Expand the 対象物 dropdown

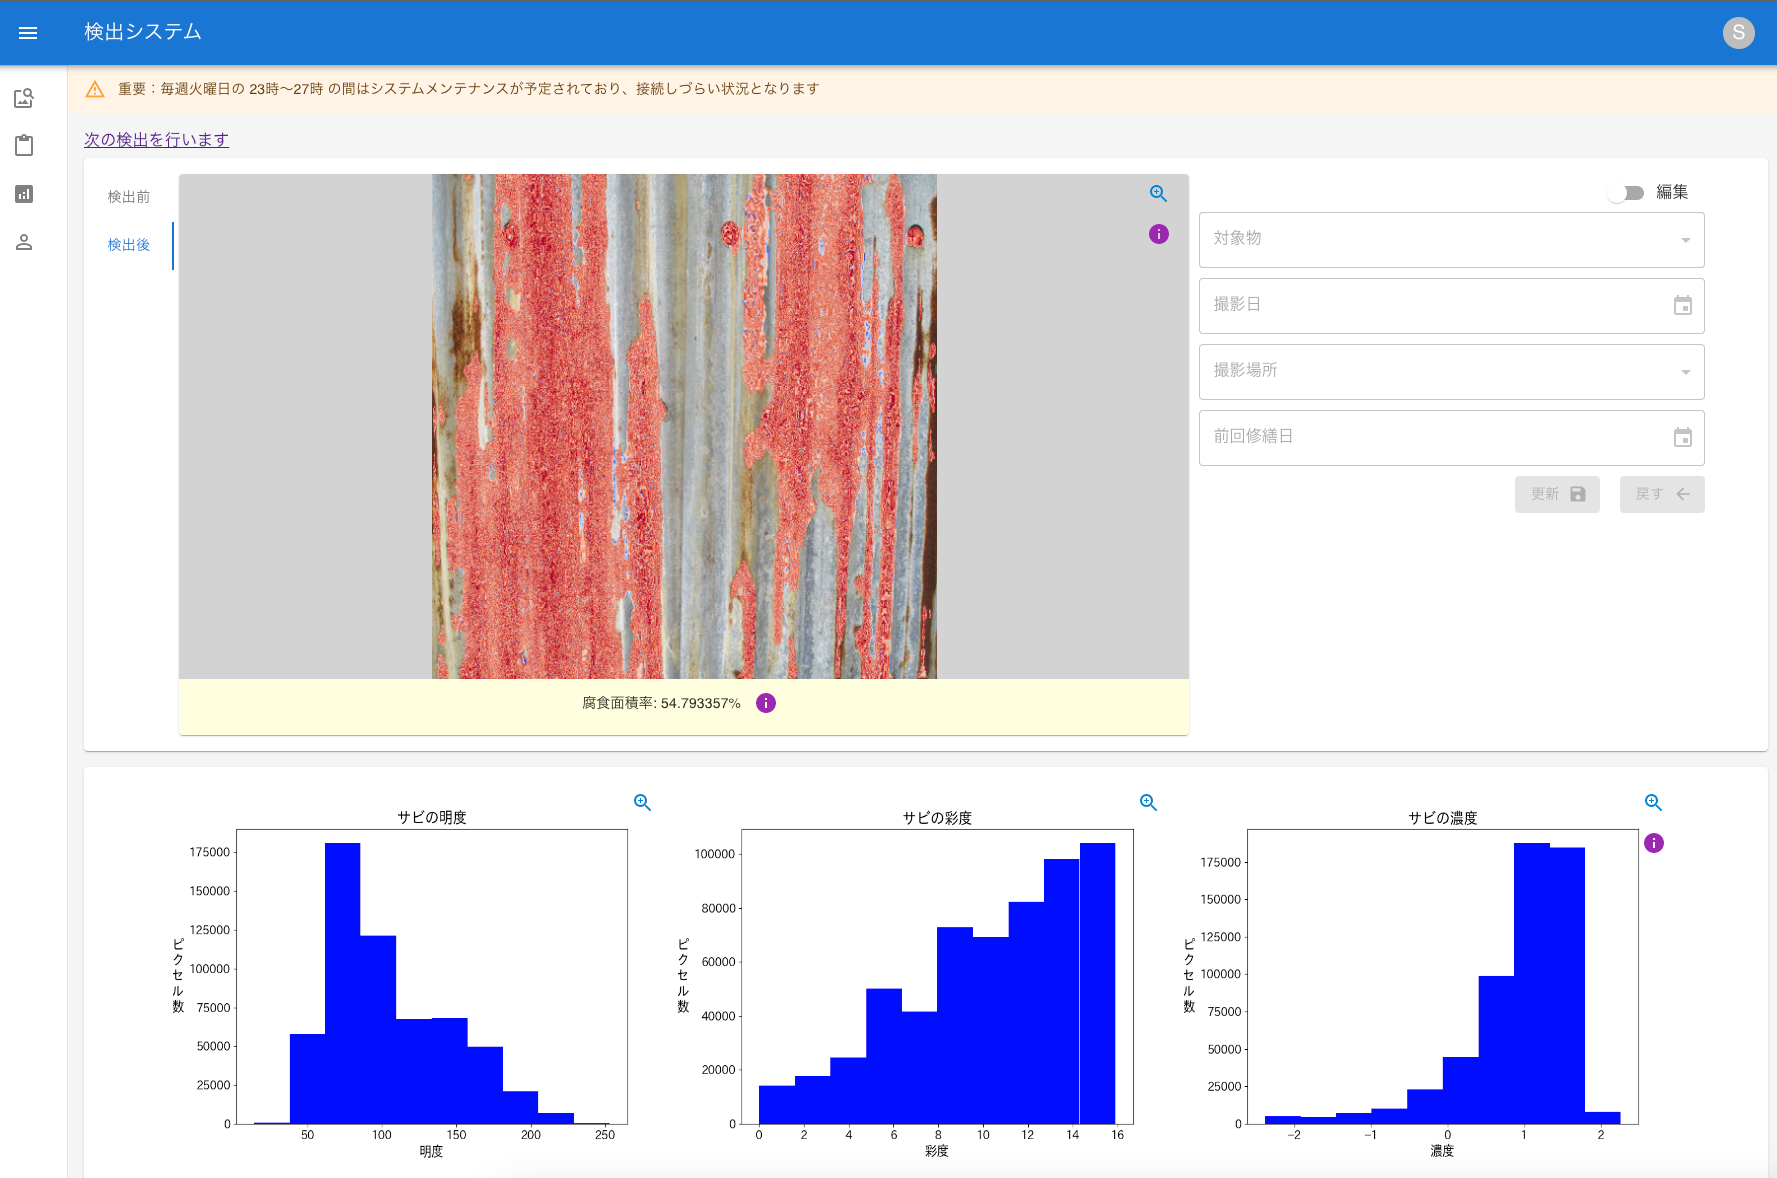click(x=1451, y=240)
